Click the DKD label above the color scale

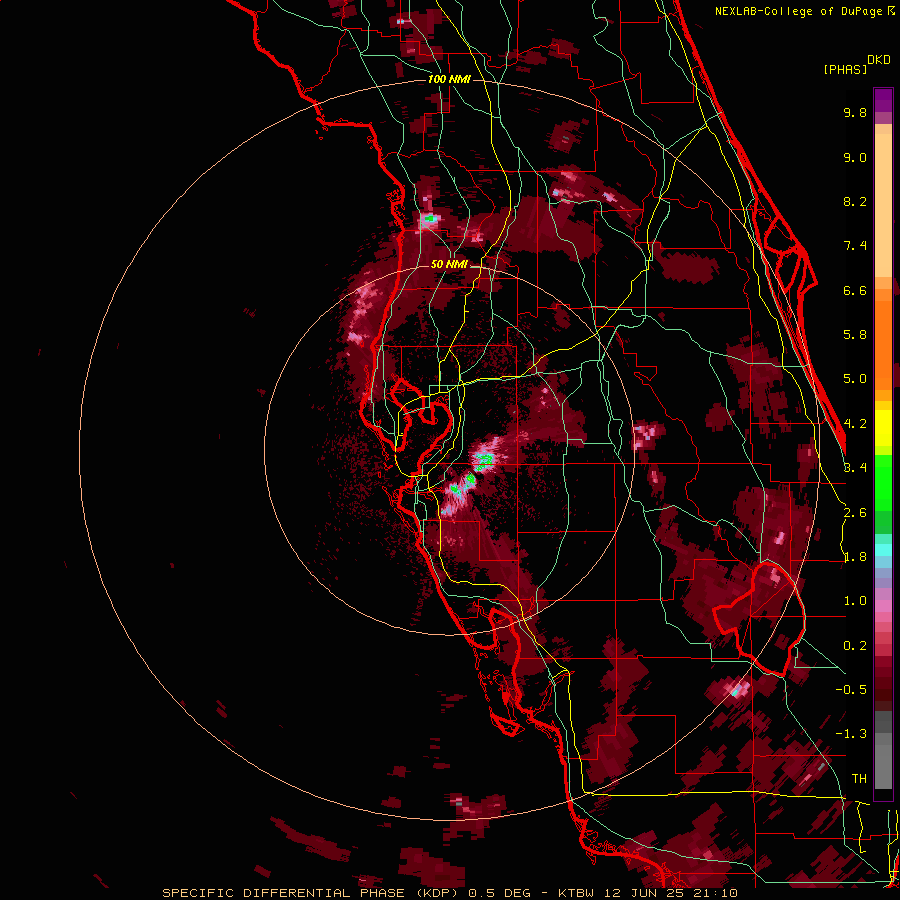(x=879, y=60)
